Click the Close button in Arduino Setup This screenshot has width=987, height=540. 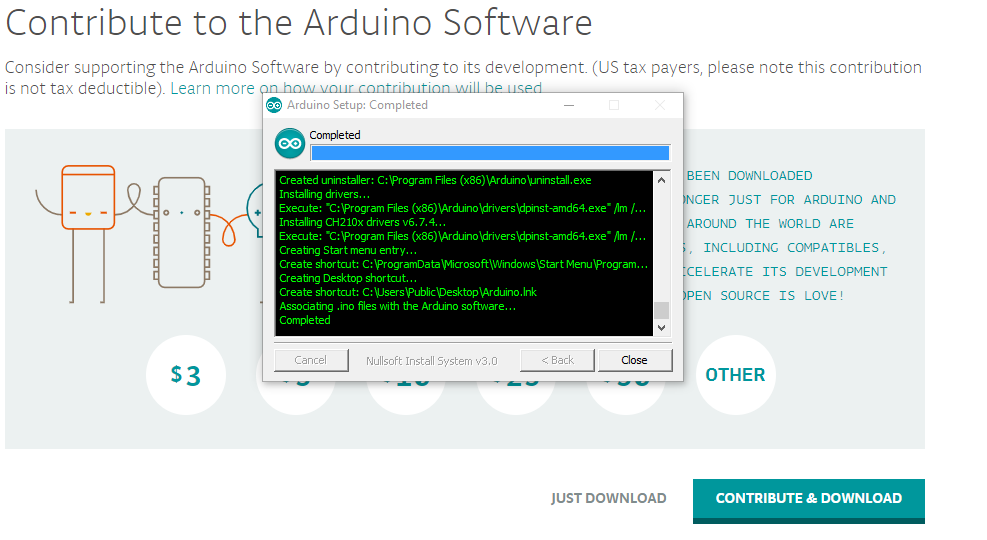tap(634, 360)
